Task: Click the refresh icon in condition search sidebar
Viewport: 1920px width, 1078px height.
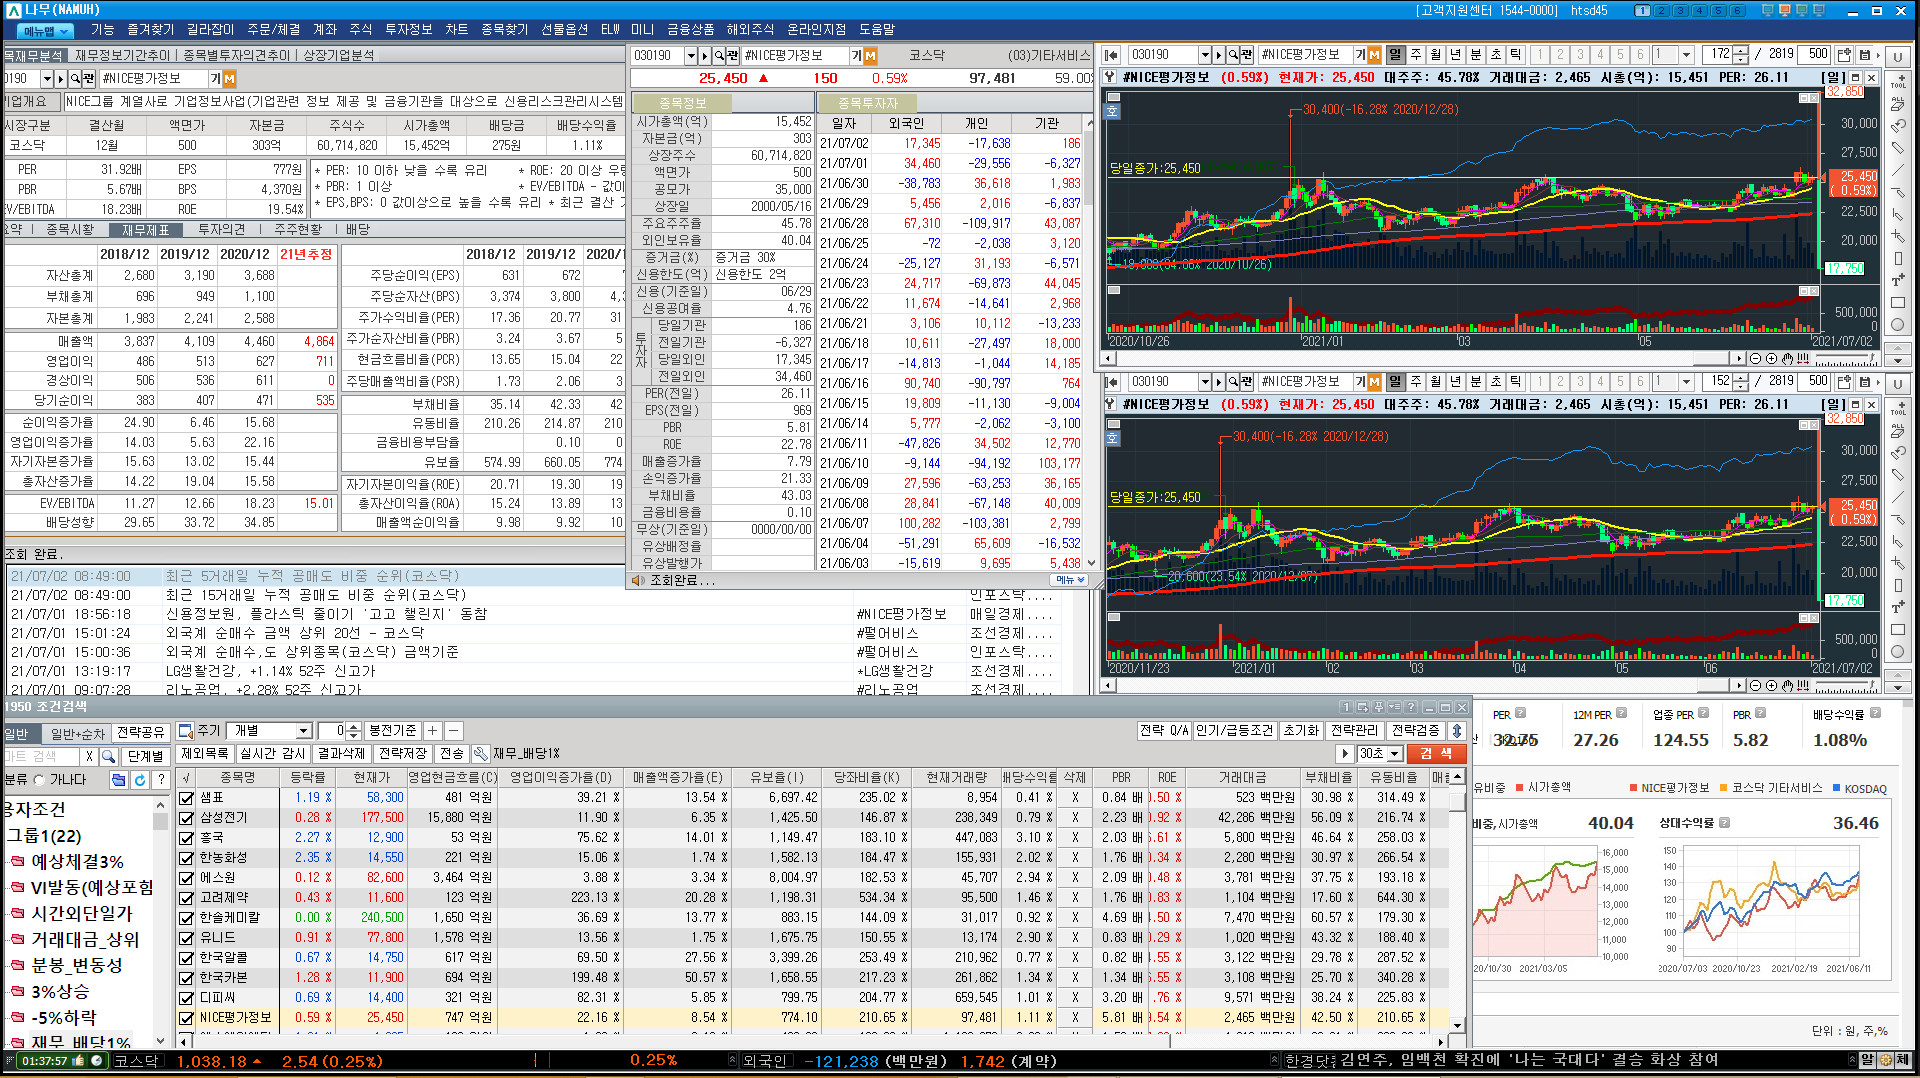Action: pos(139,780)
